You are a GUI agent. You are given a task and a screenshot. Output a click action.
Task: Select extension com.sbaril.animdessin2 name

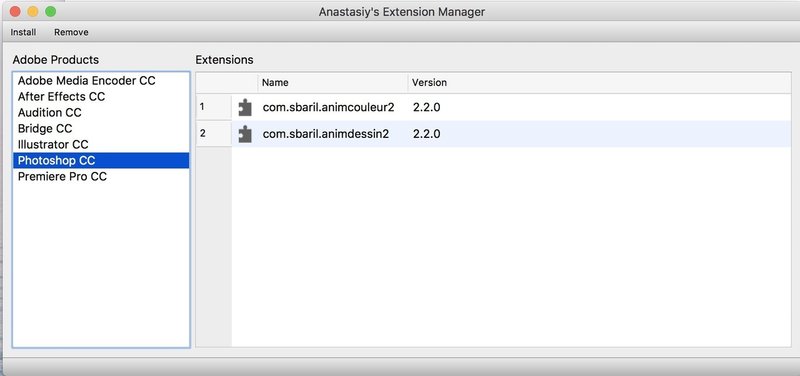click(326, 134)
